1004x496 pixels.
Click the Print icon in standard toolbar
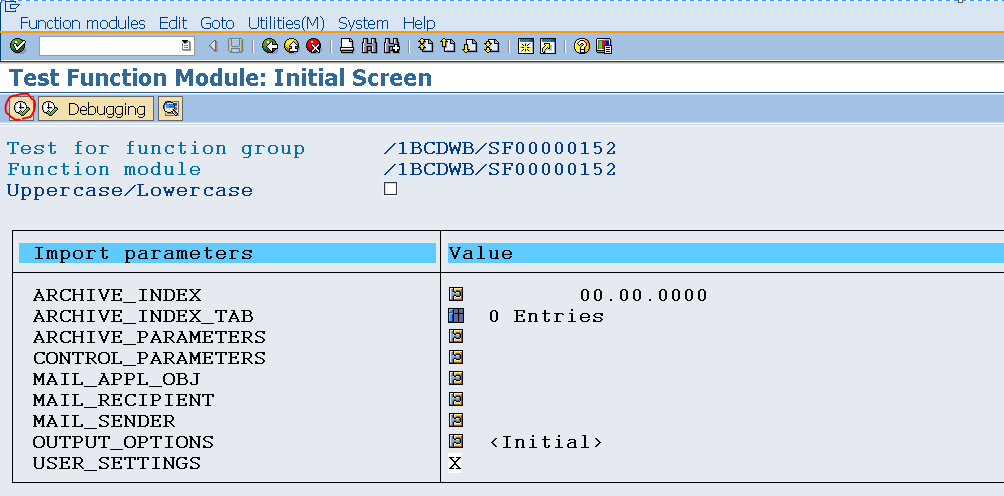click(x=346, y=46)
